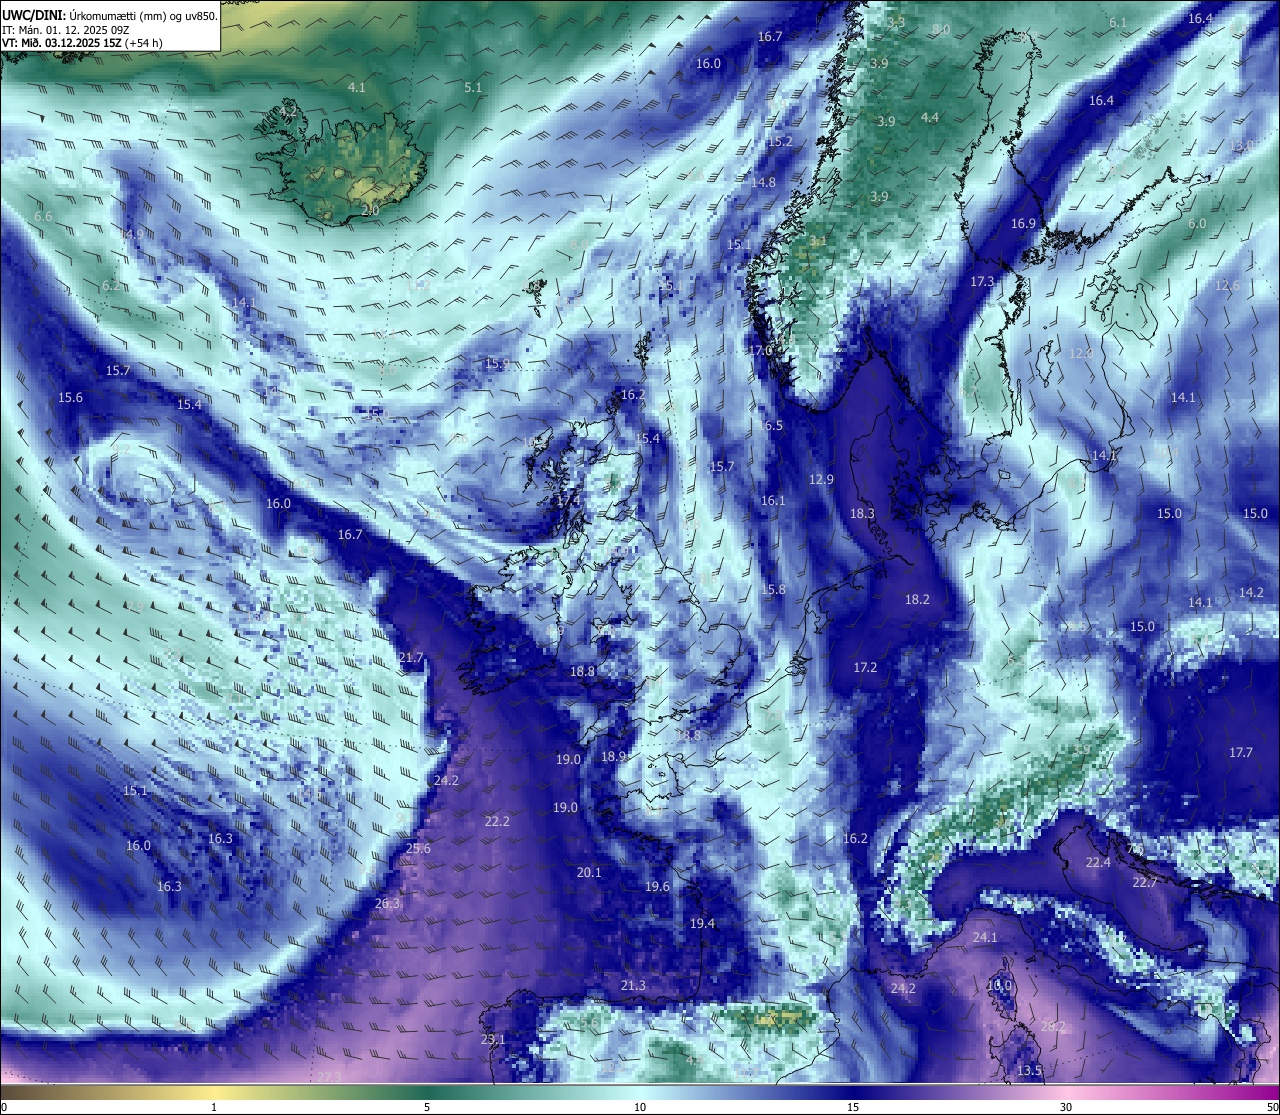Click the 18.9 value label
This screenshot has height=1115, width=1280.
614,757
